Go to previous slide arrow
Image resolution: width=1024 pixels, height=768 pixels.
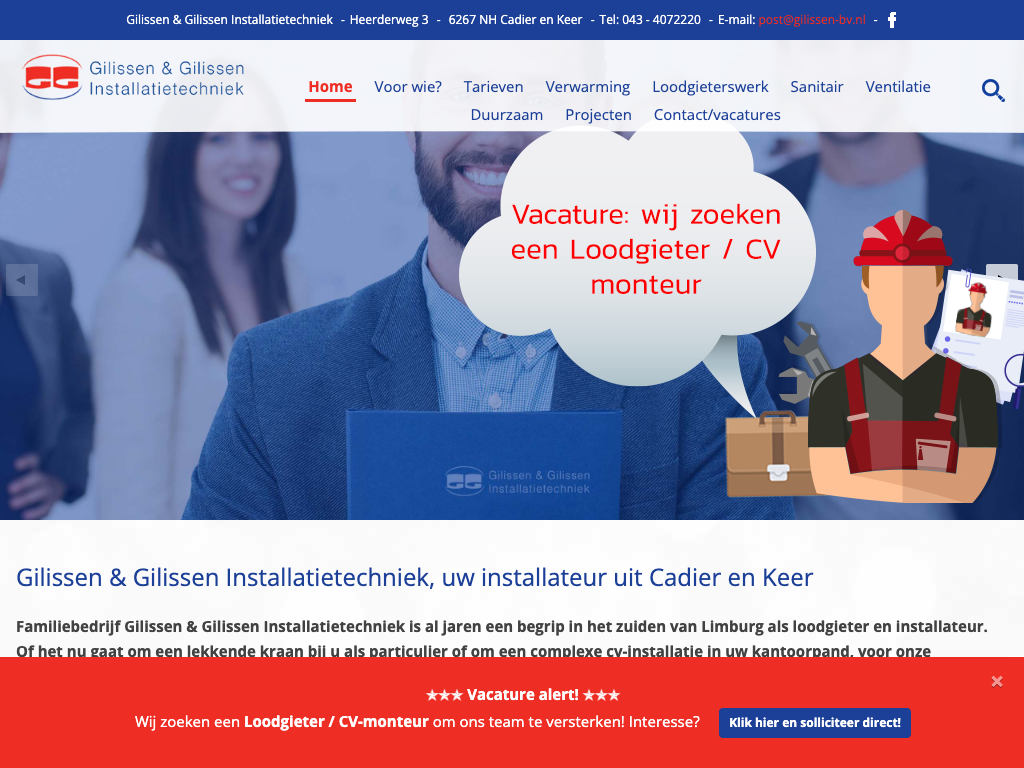point(22,280)
